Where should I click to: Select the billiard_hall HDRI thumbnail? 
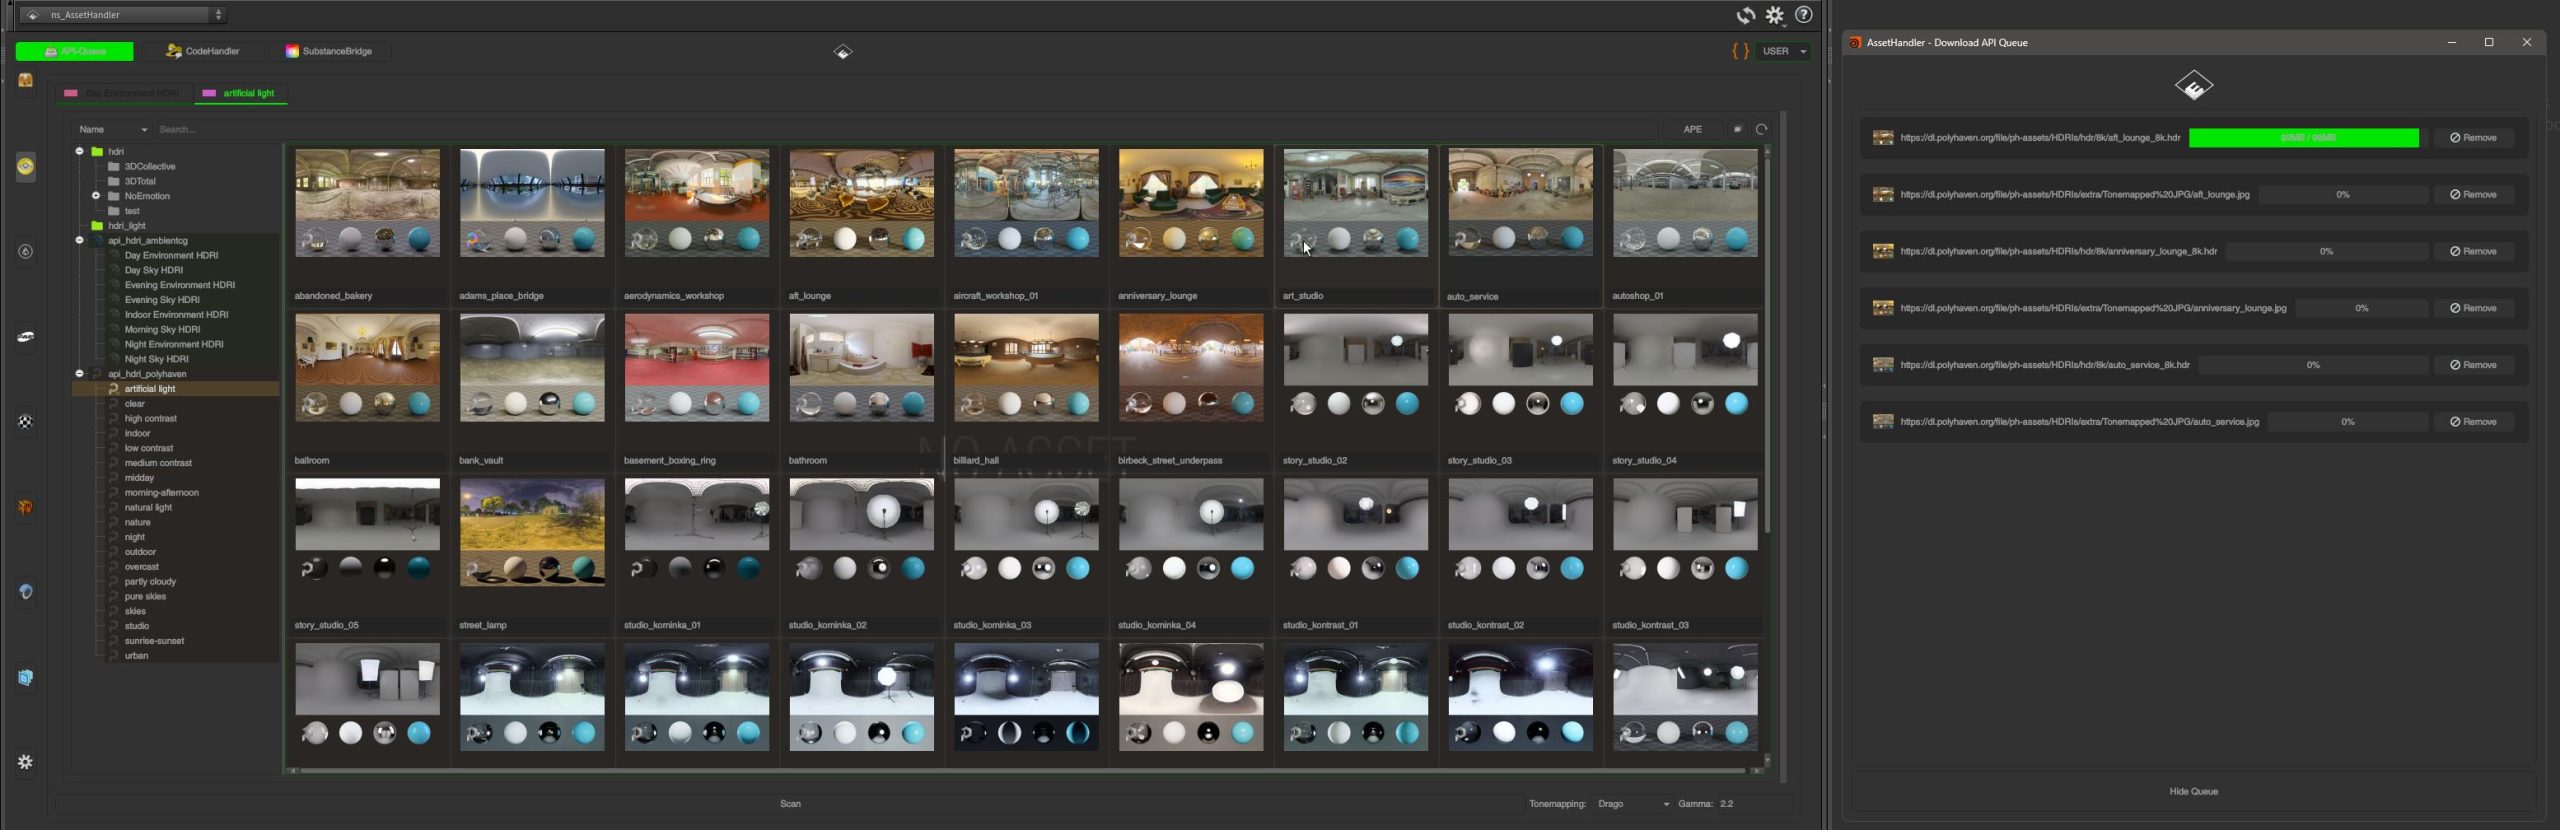tap(1026, 367)
